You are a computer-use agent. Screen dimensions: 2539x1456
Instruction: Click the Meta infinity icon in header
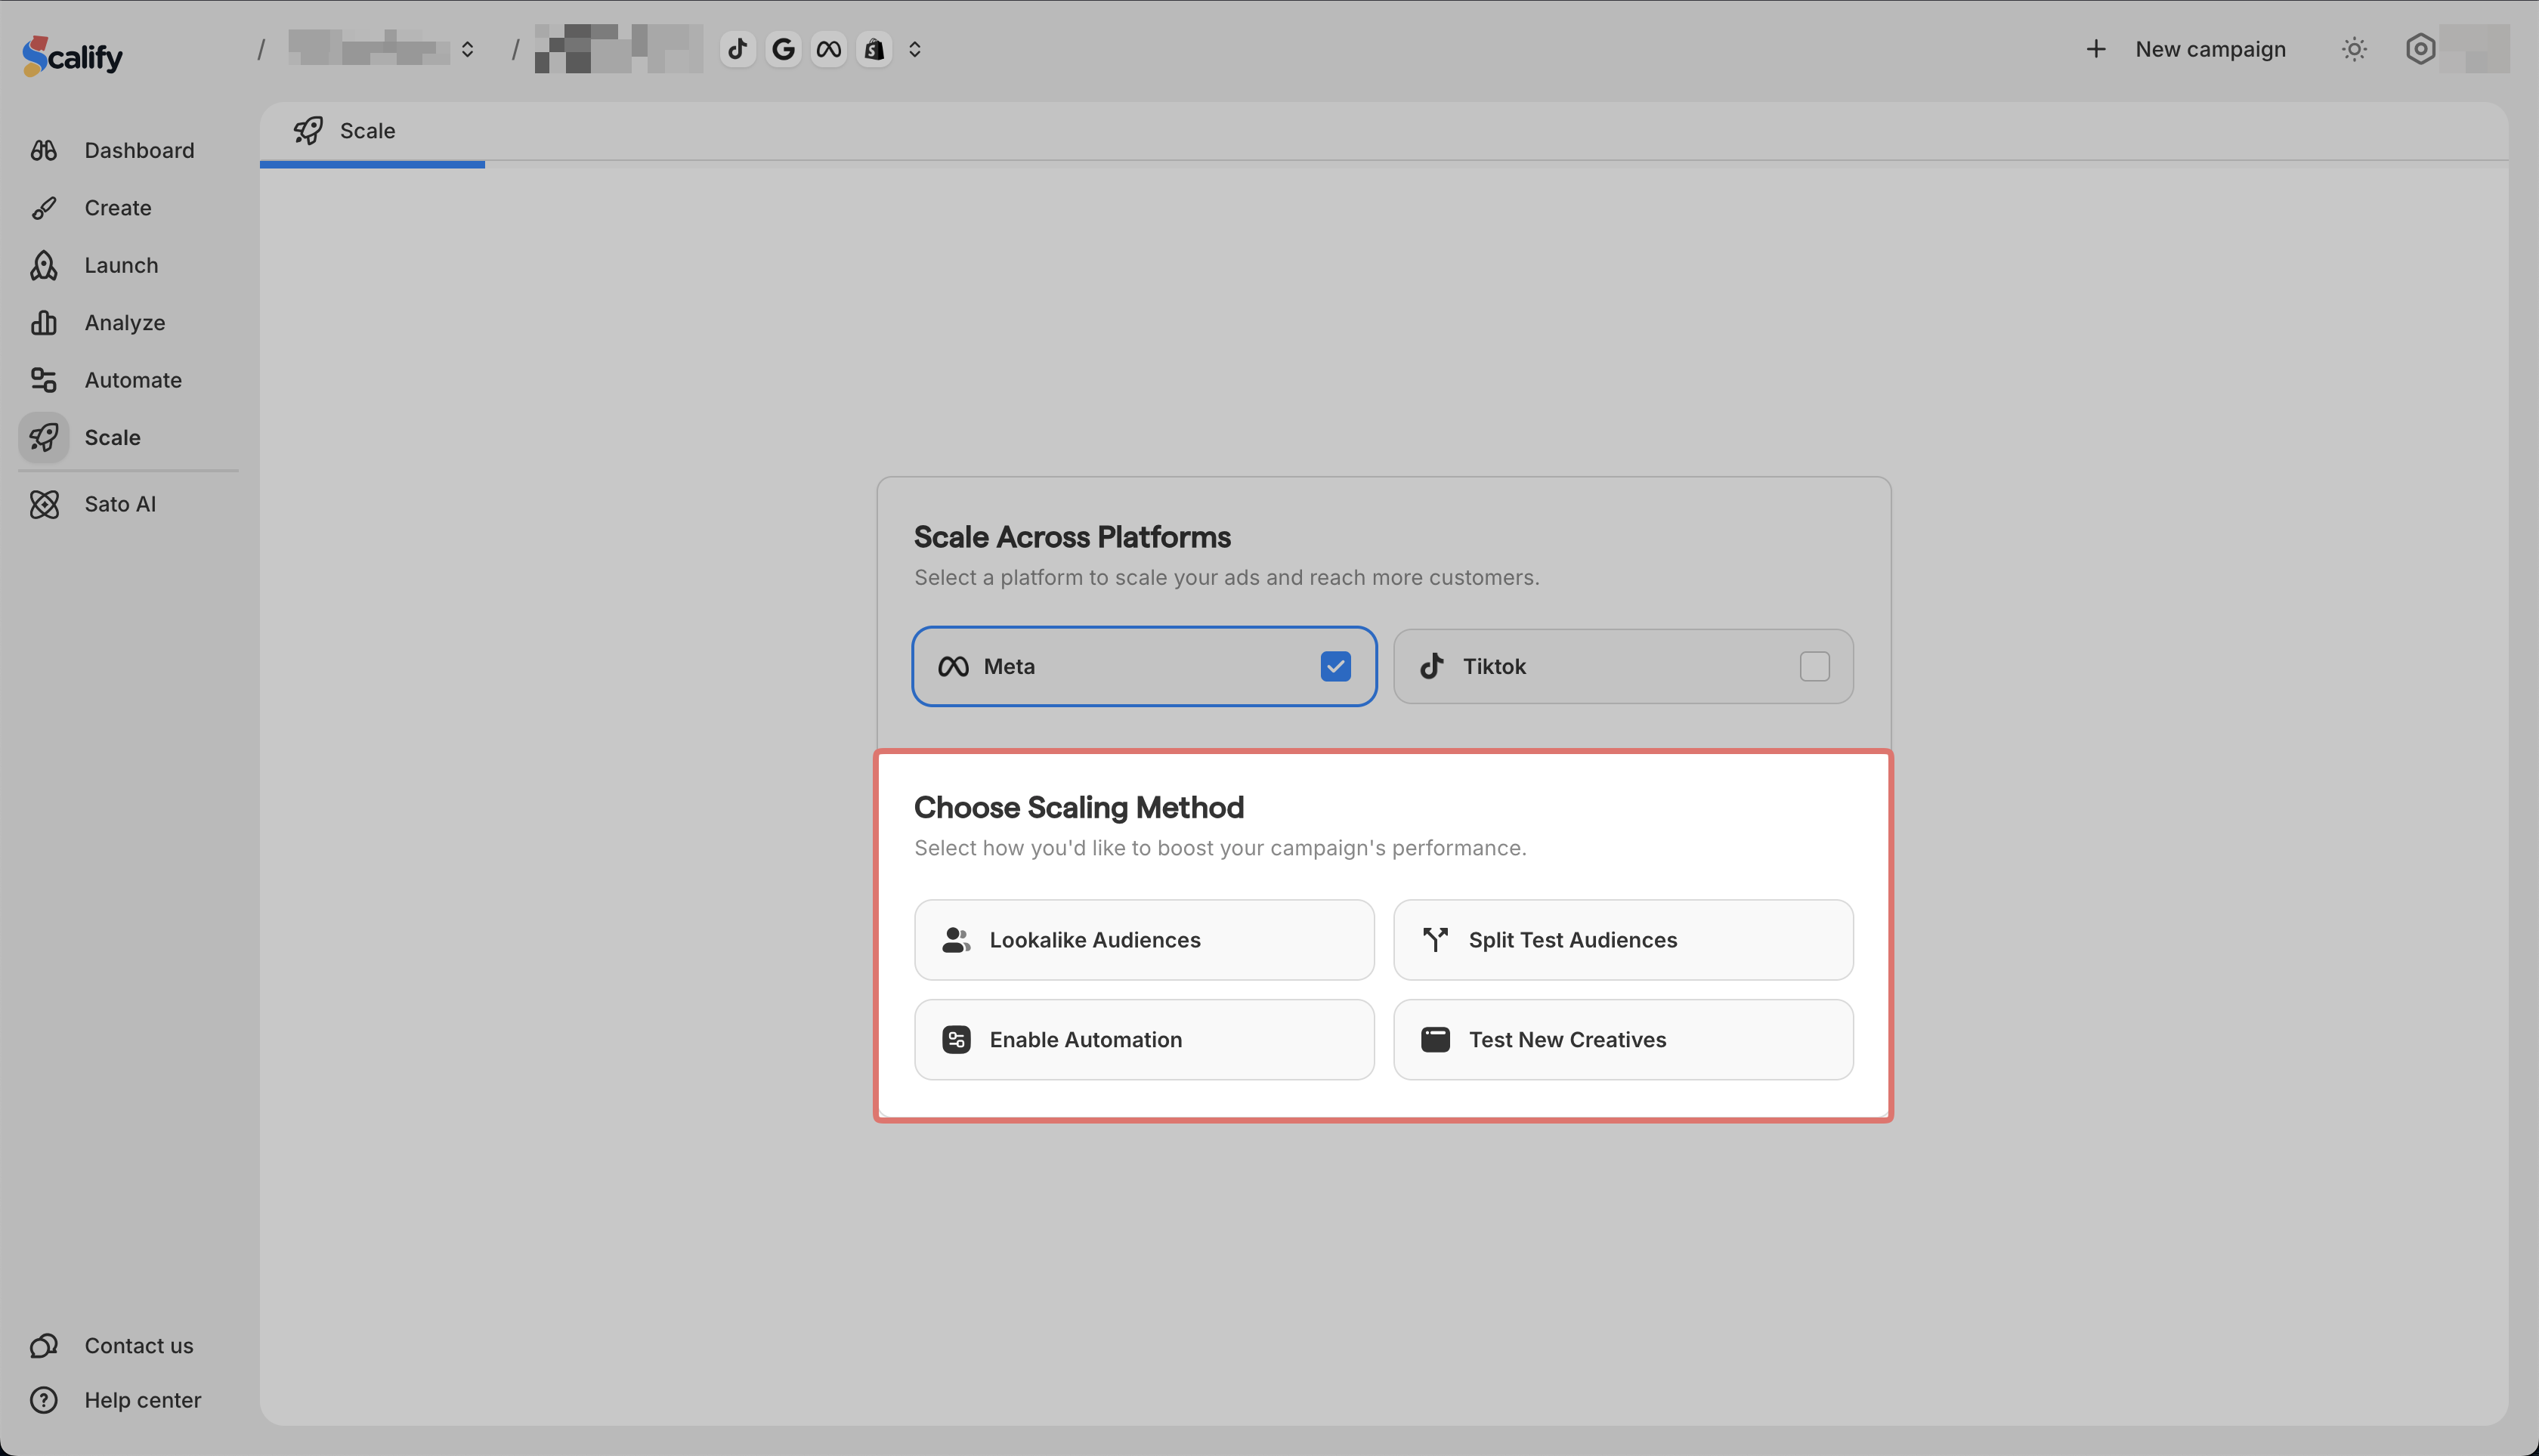point(828,49)
